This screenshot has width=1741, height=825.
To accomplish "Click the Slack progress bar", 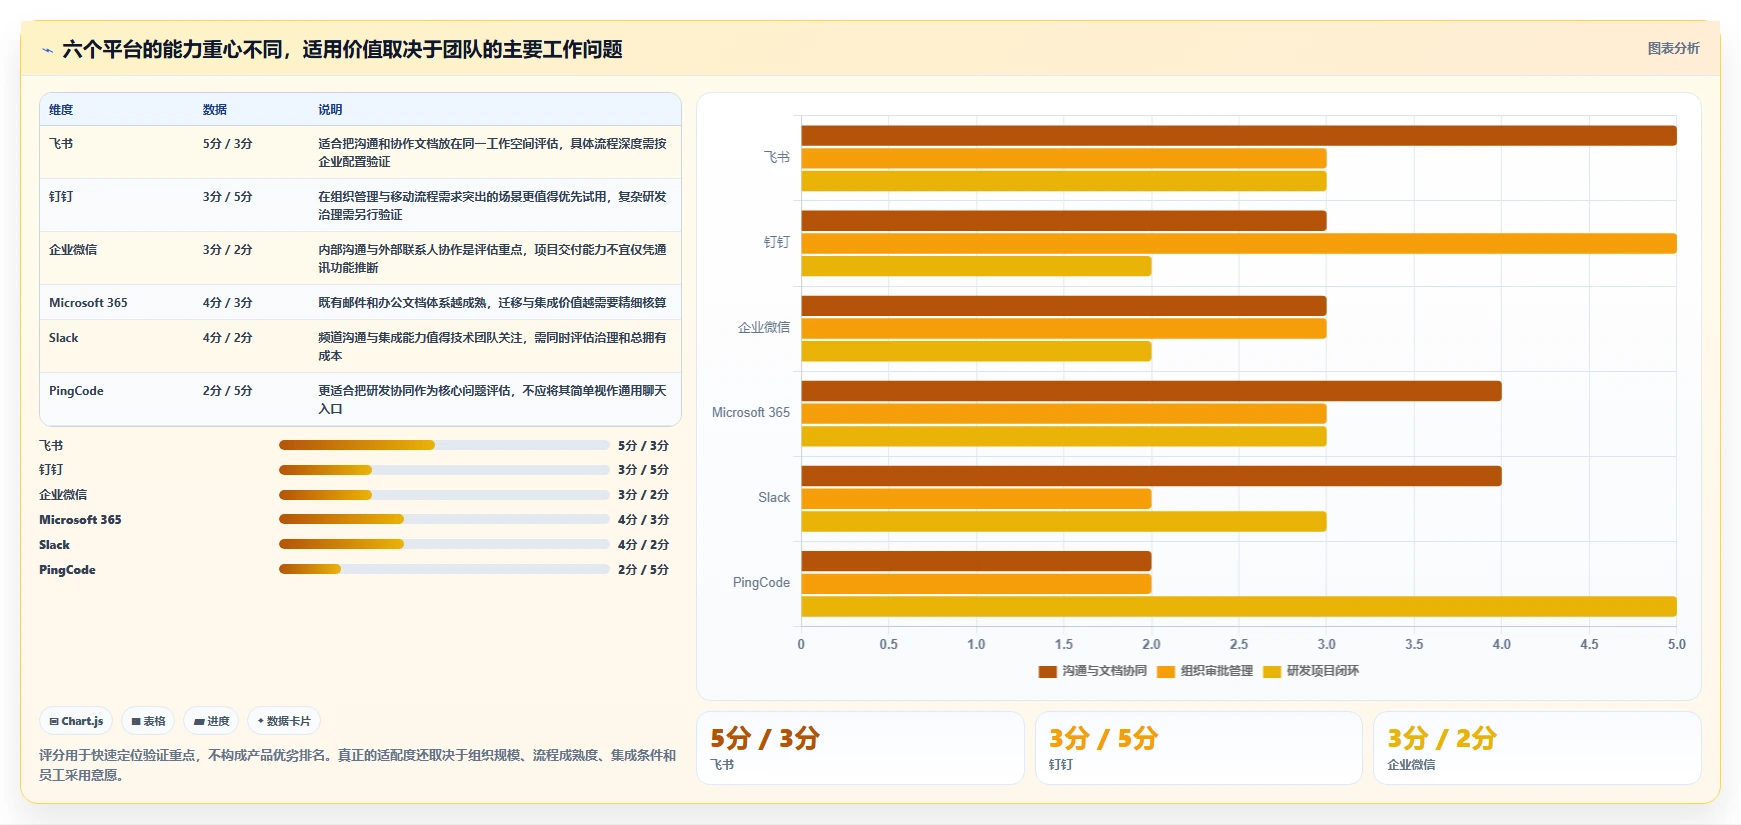I will point(444,544).
